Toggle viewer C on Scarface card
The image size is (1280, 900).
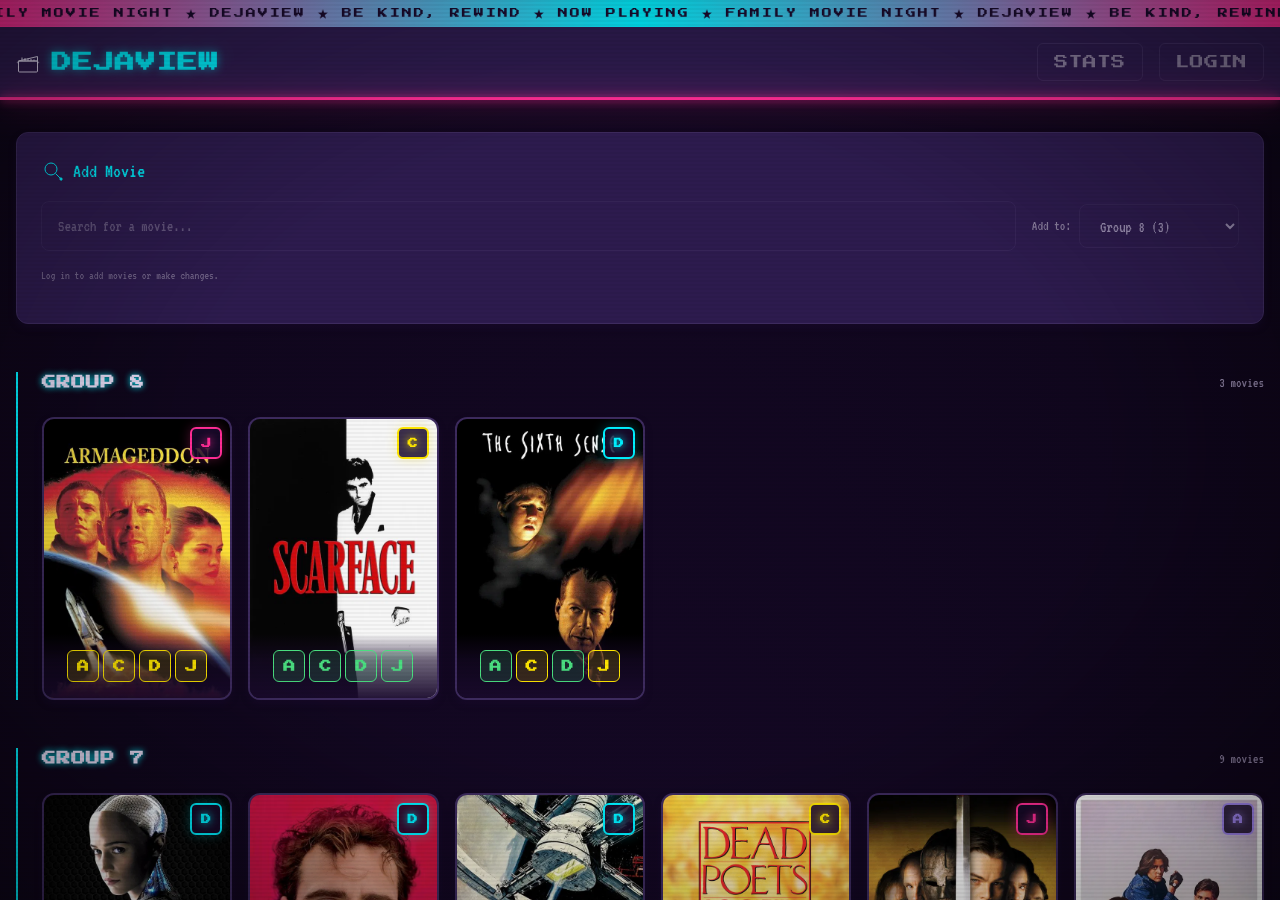click(325, 666)
